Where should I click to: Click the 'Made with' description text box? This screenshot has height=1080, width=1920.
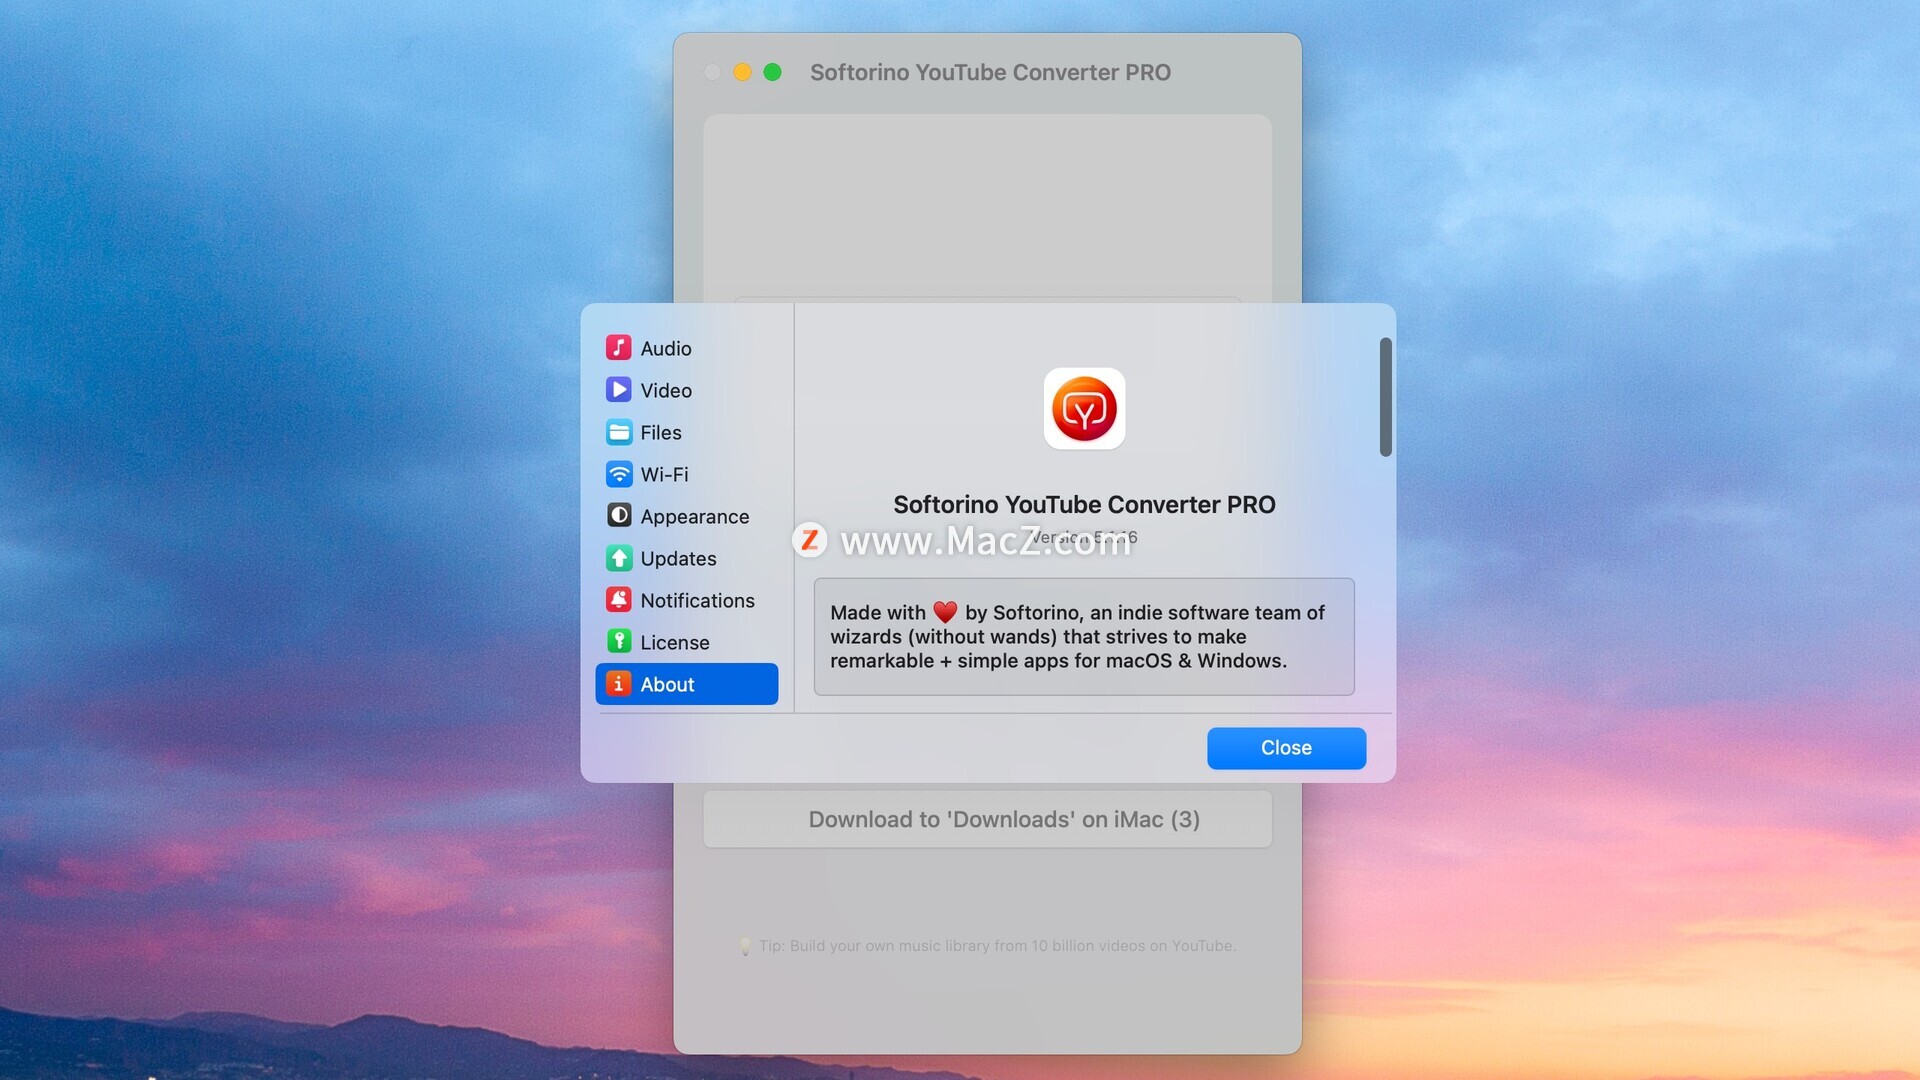[x=1084, y=637]
